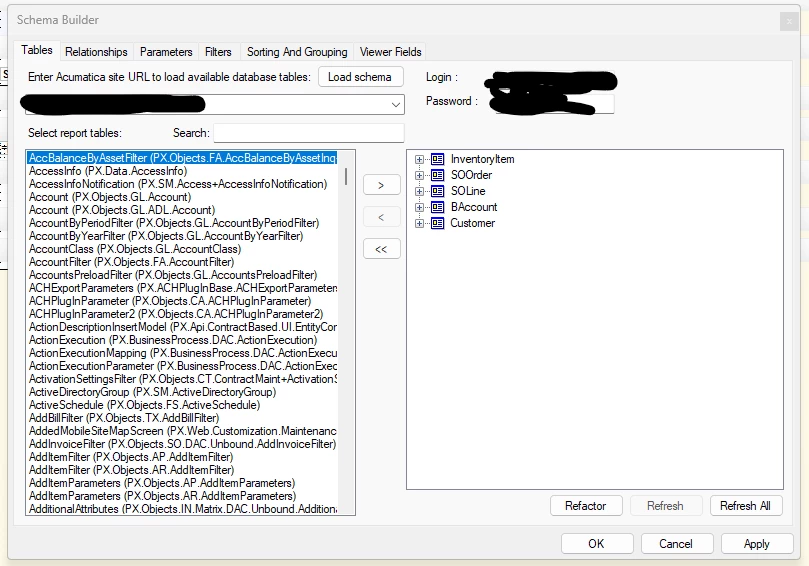Select AccBalanceByAssetFilter list entry

[183, 158]
